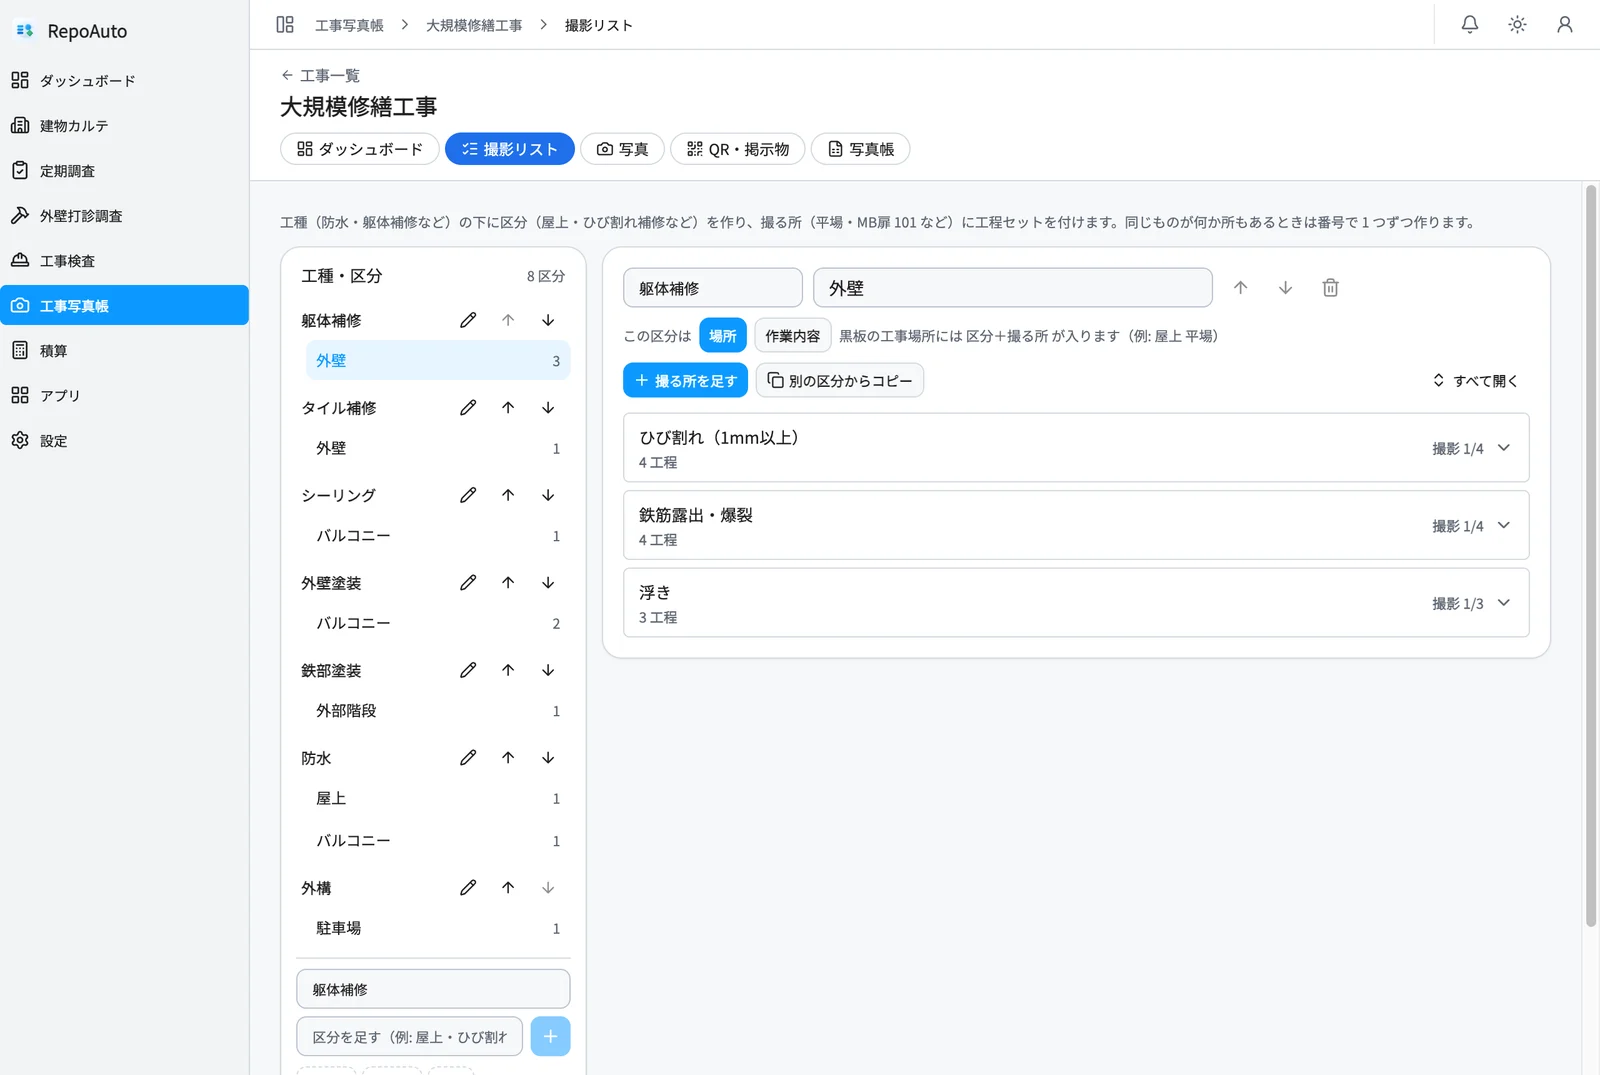This screenshot has width=1600, height=1075.
Task: Click the 外壁 section name field
Action: (x=1013, y=288)
